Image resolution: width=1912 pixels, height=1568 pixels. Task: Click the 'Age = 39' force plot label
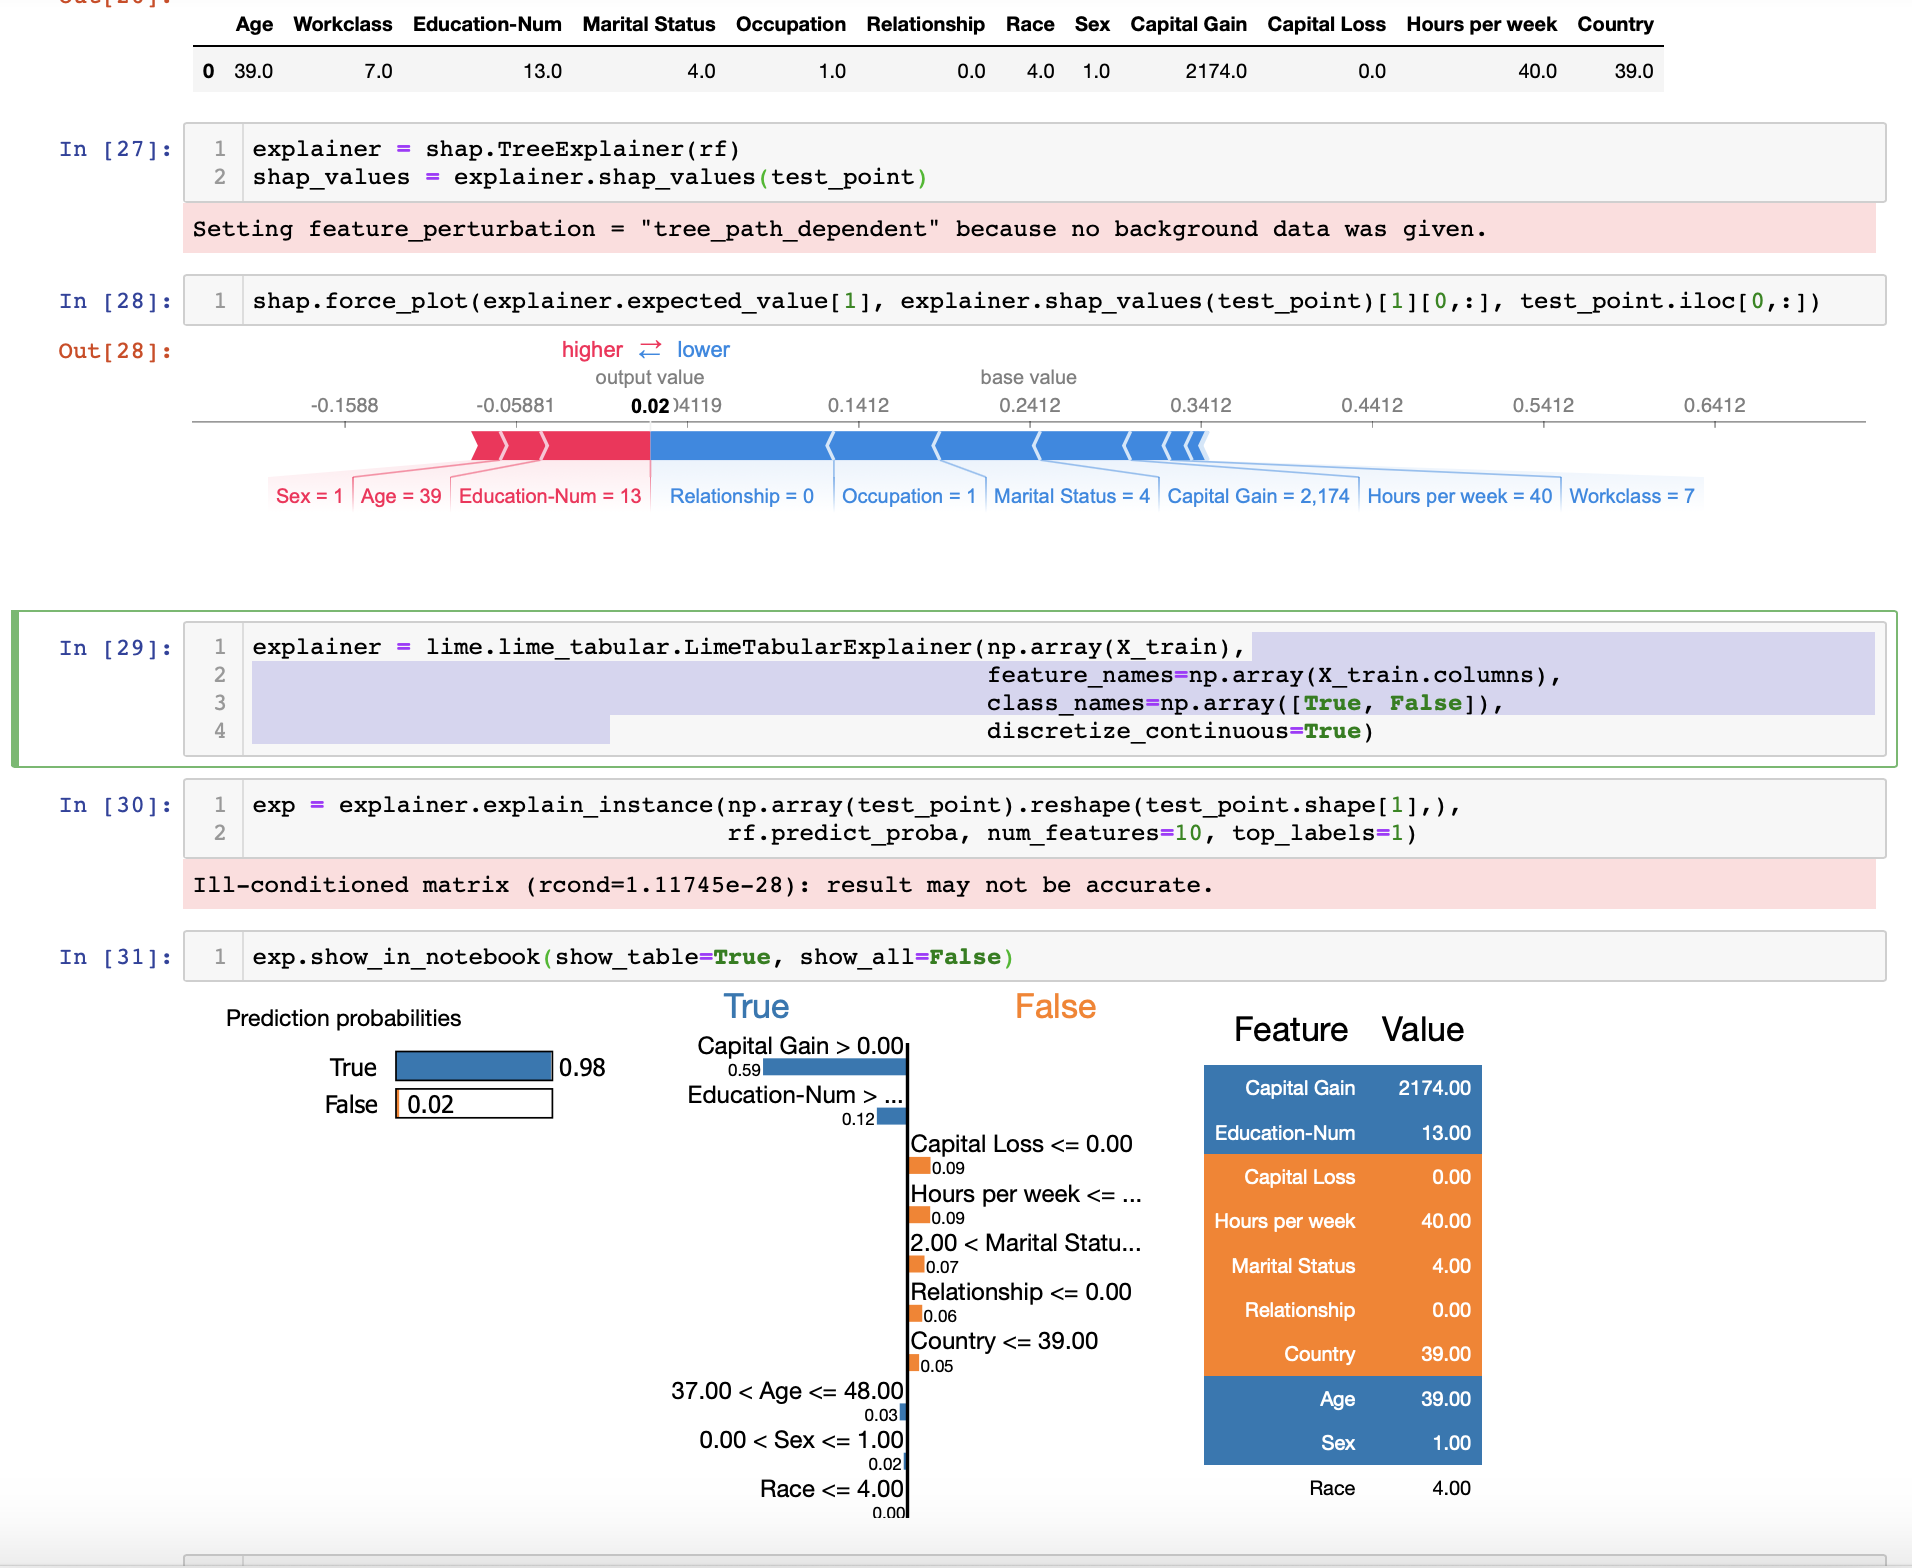click(401, 496)
